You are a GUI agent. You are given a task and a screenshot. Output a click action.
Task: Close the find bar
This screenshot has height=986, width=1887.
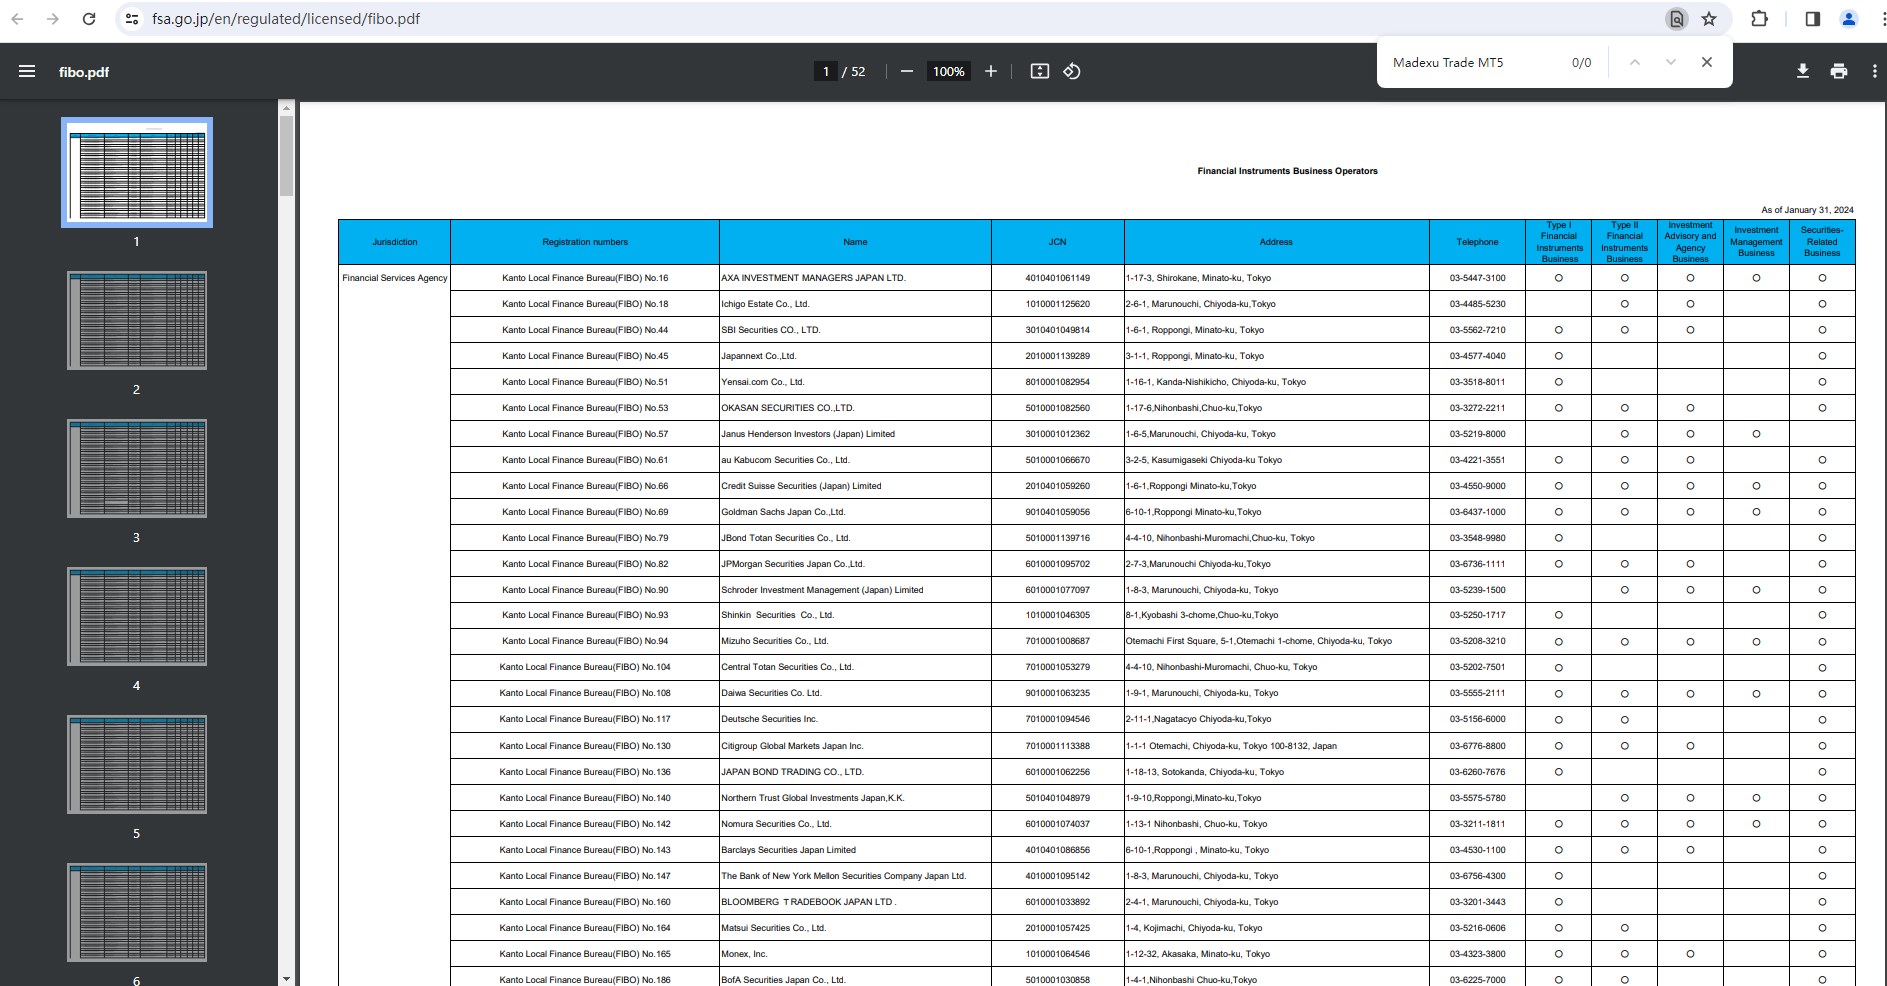[x=1707, y=62]
